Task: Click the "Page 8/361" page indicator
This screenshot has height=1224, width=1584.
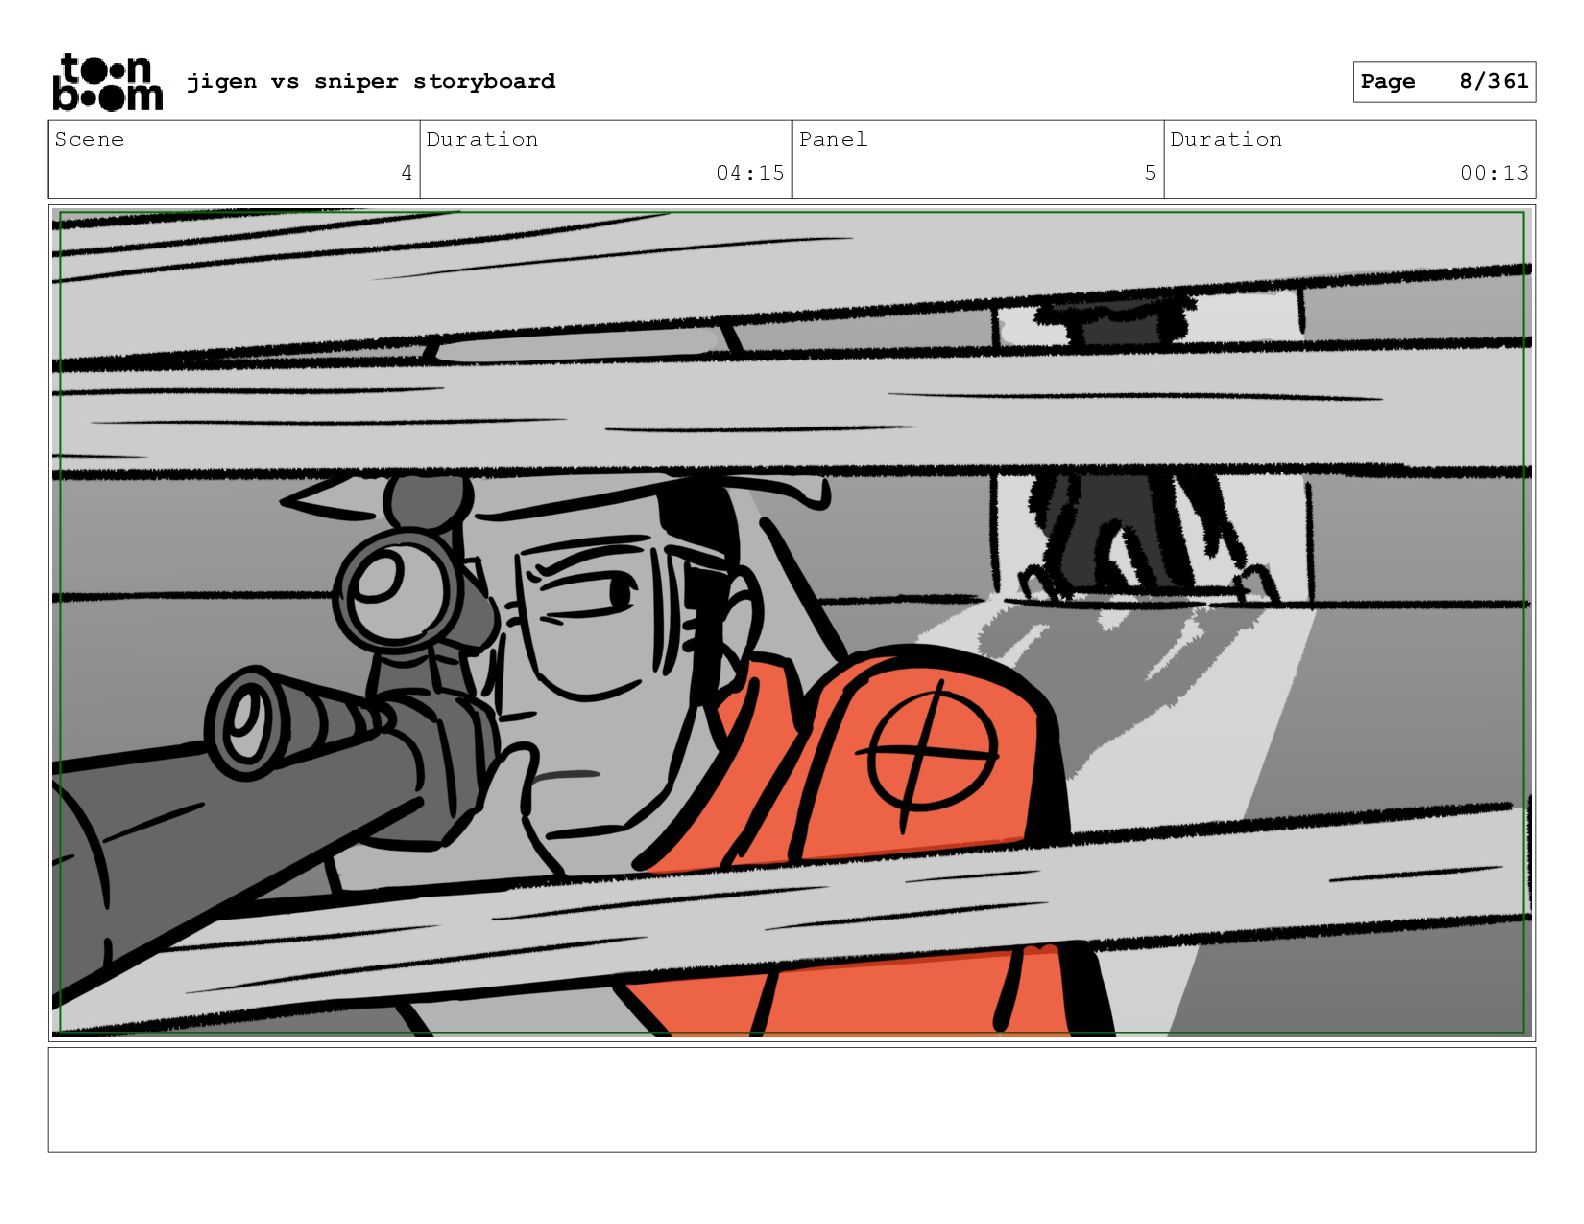Action: point(1444,82)
